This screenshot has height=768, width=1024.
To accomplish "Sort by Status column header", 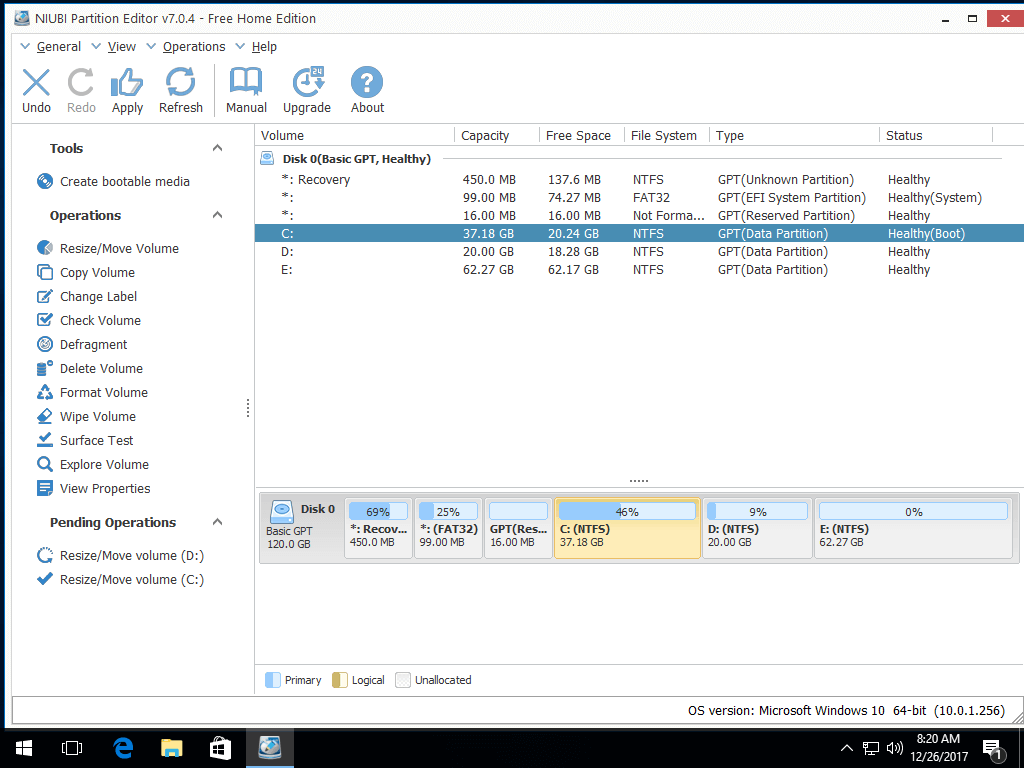I will [x=936, y=135].
